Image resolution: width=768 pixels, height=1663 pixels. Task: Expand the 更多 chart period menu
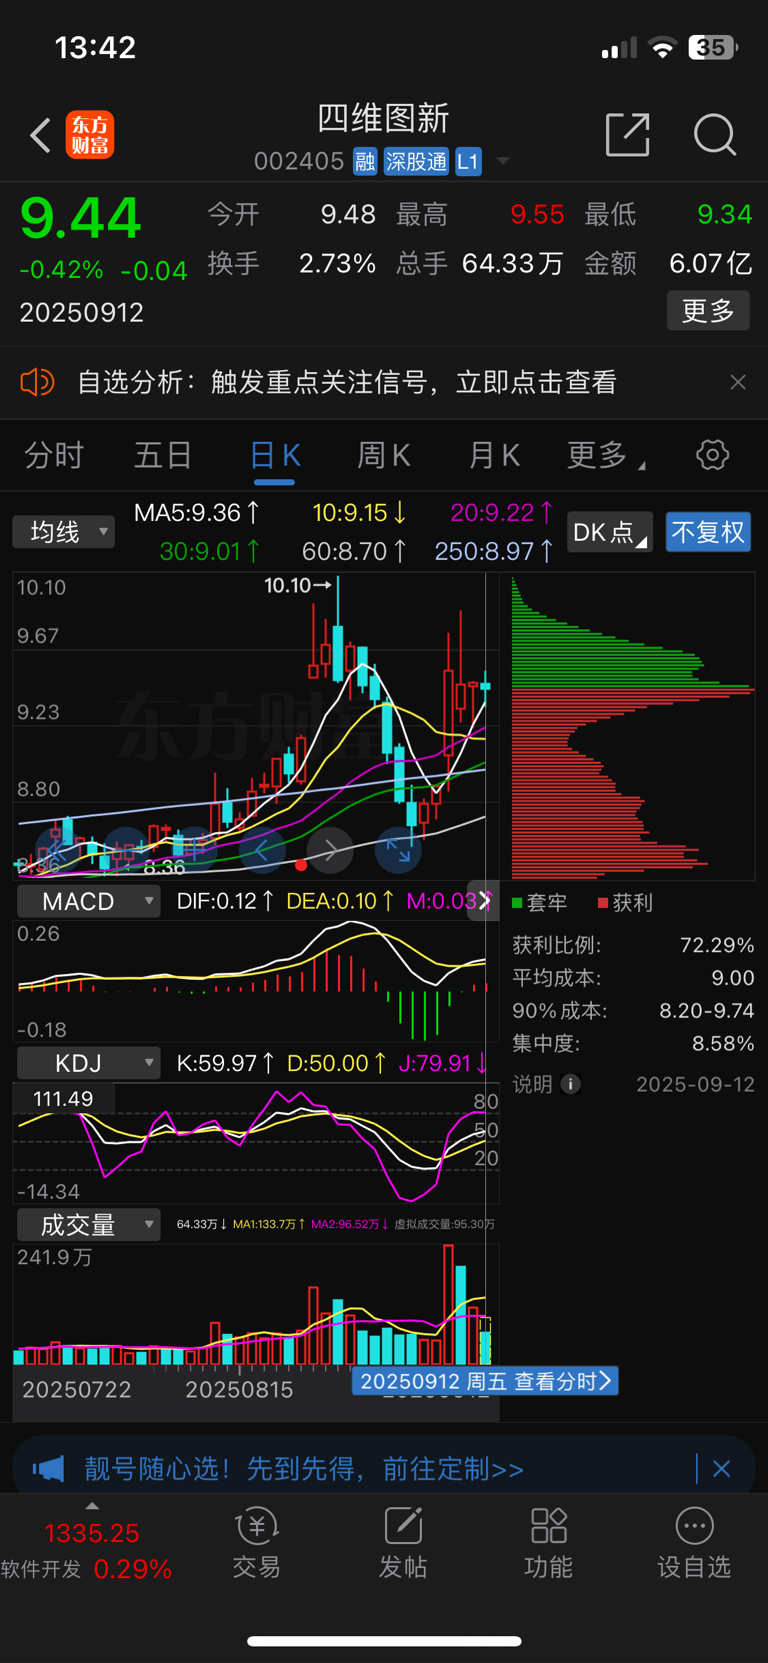coord(606,456)
